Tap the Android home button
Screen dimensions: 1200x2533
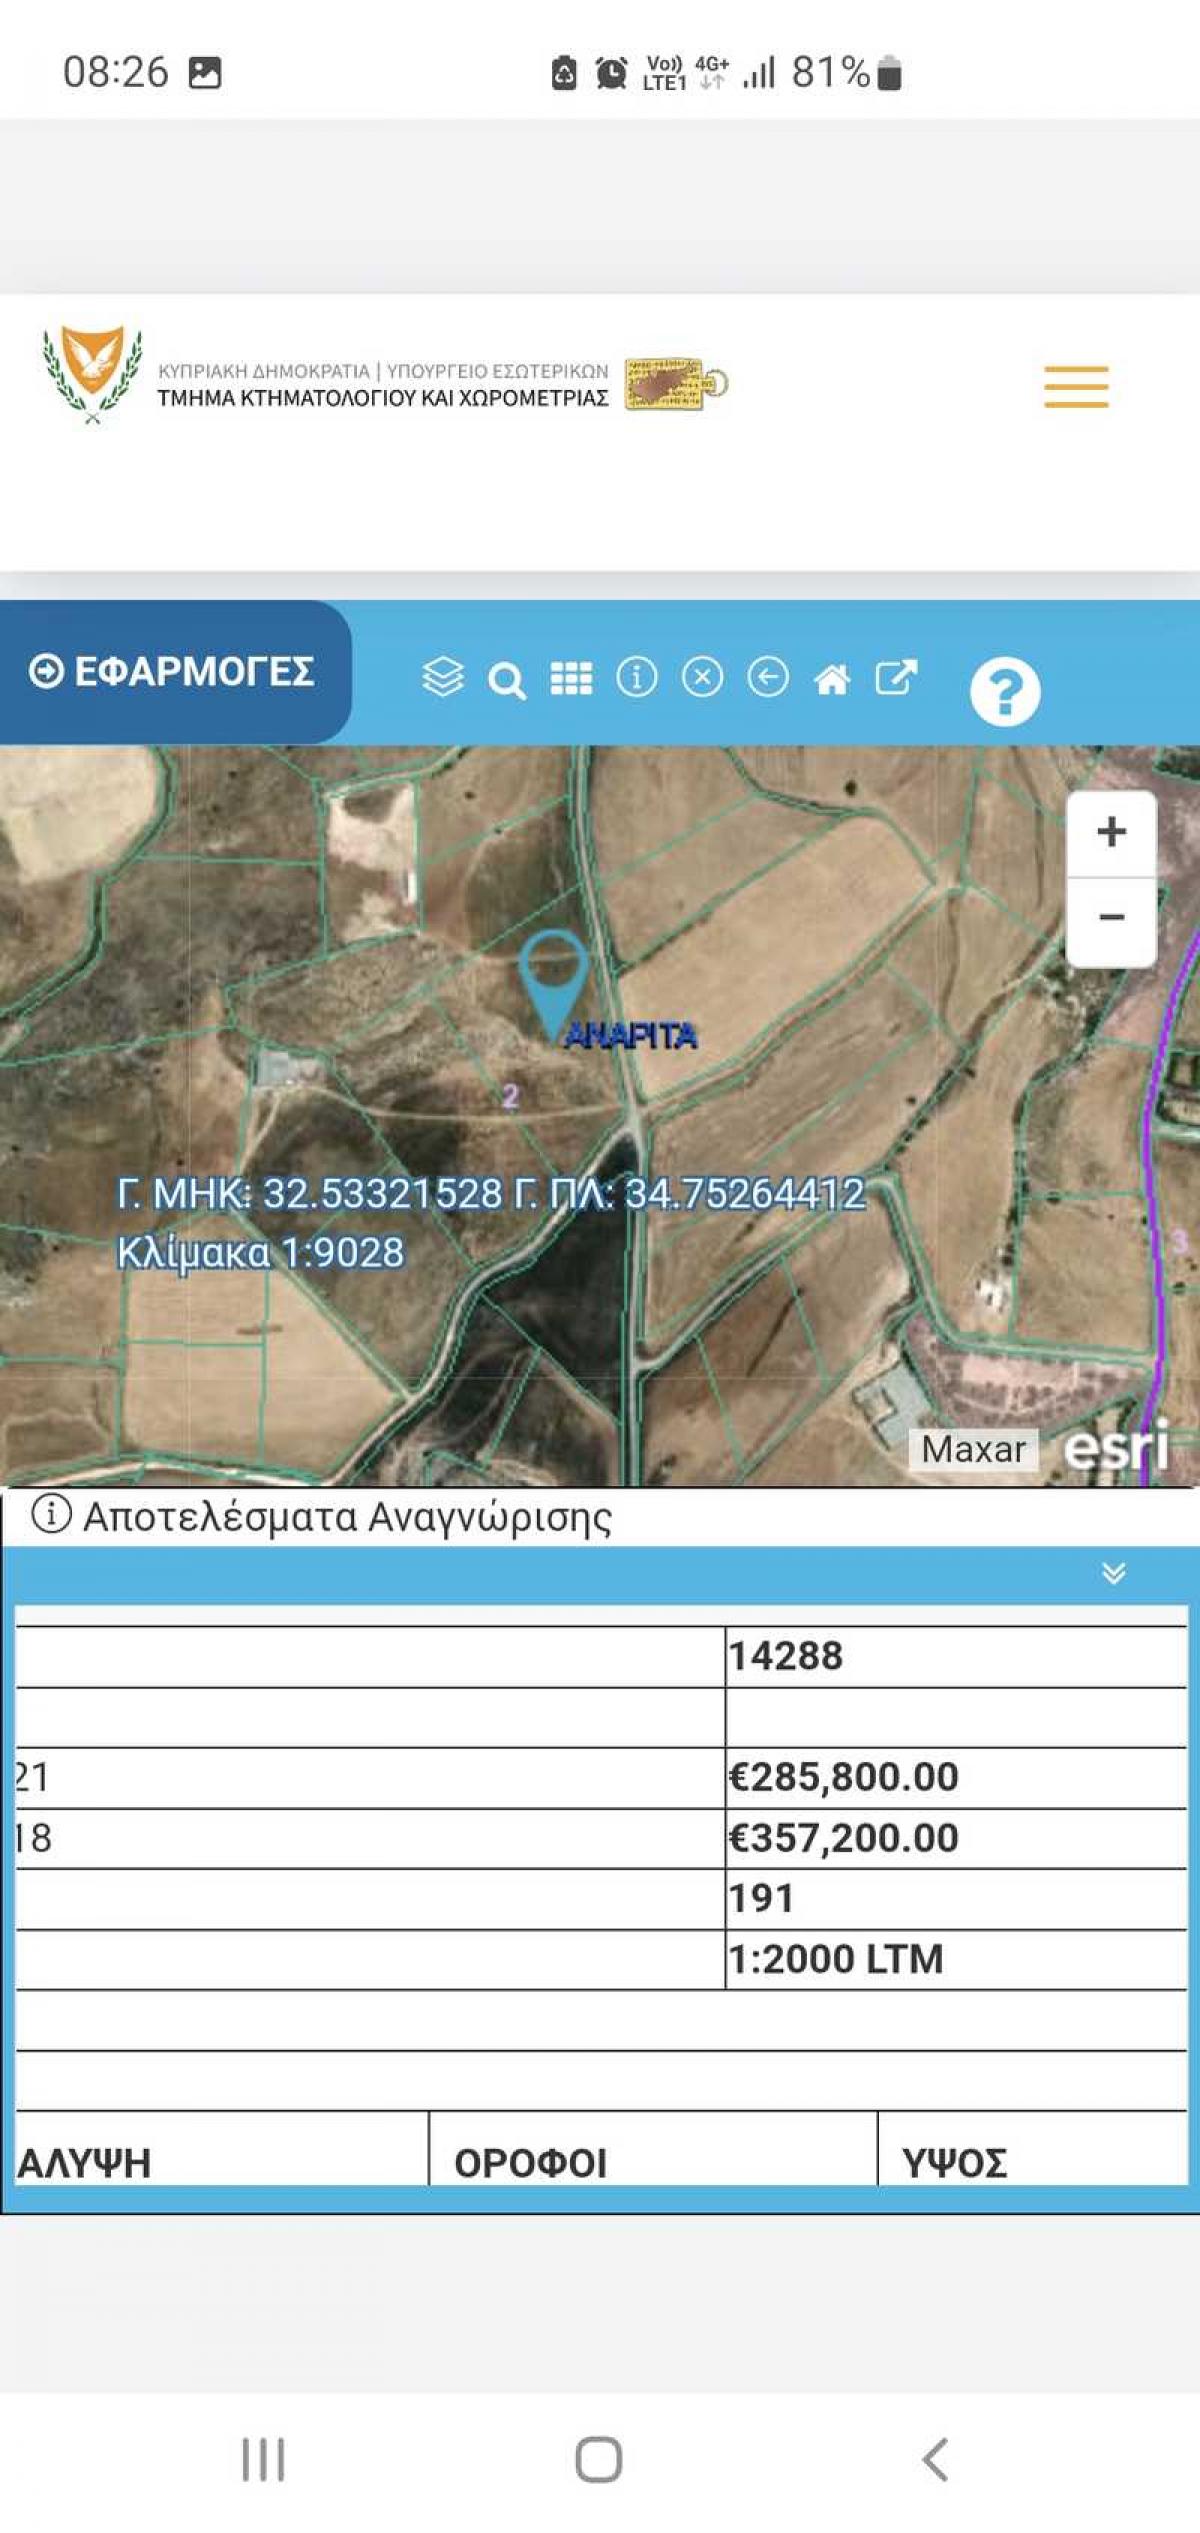point(599,2459)
